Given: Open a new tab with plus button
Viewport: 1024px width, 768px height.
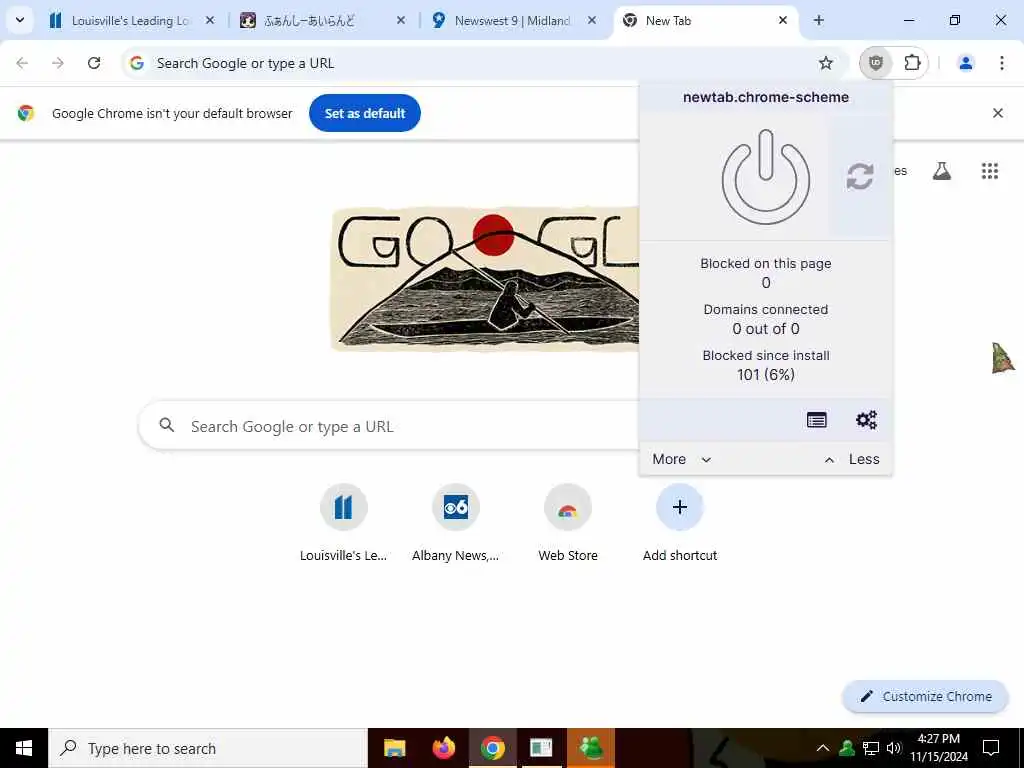Looking at the screenshot, I should point(819,20).
